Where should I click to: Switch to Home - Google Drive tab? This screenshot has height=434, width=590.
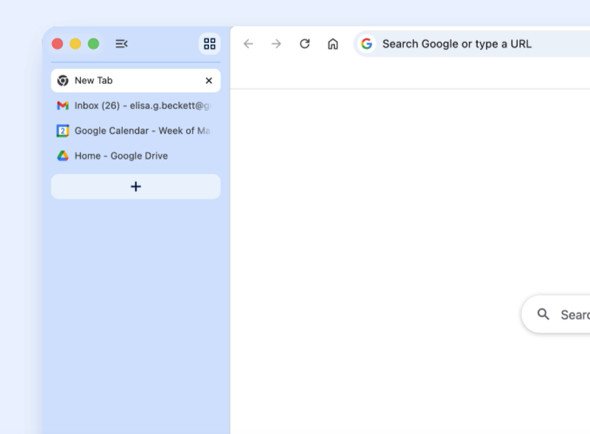point(136,156)
